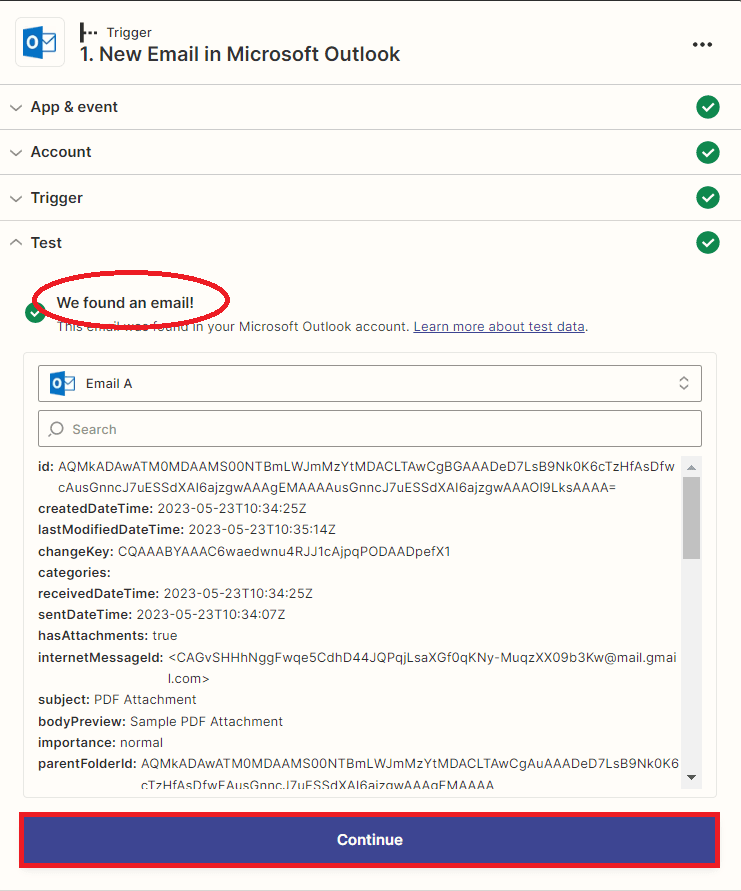Screen dimensions: 741x891
Task: Click into the Search field
Action: click(380, 429)
